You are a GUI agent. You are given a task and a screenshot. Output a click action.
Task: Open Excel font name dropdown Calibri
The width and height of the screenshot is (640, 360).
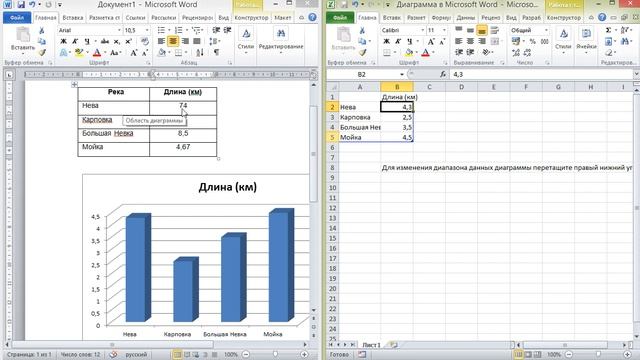(x=422, y=31)
